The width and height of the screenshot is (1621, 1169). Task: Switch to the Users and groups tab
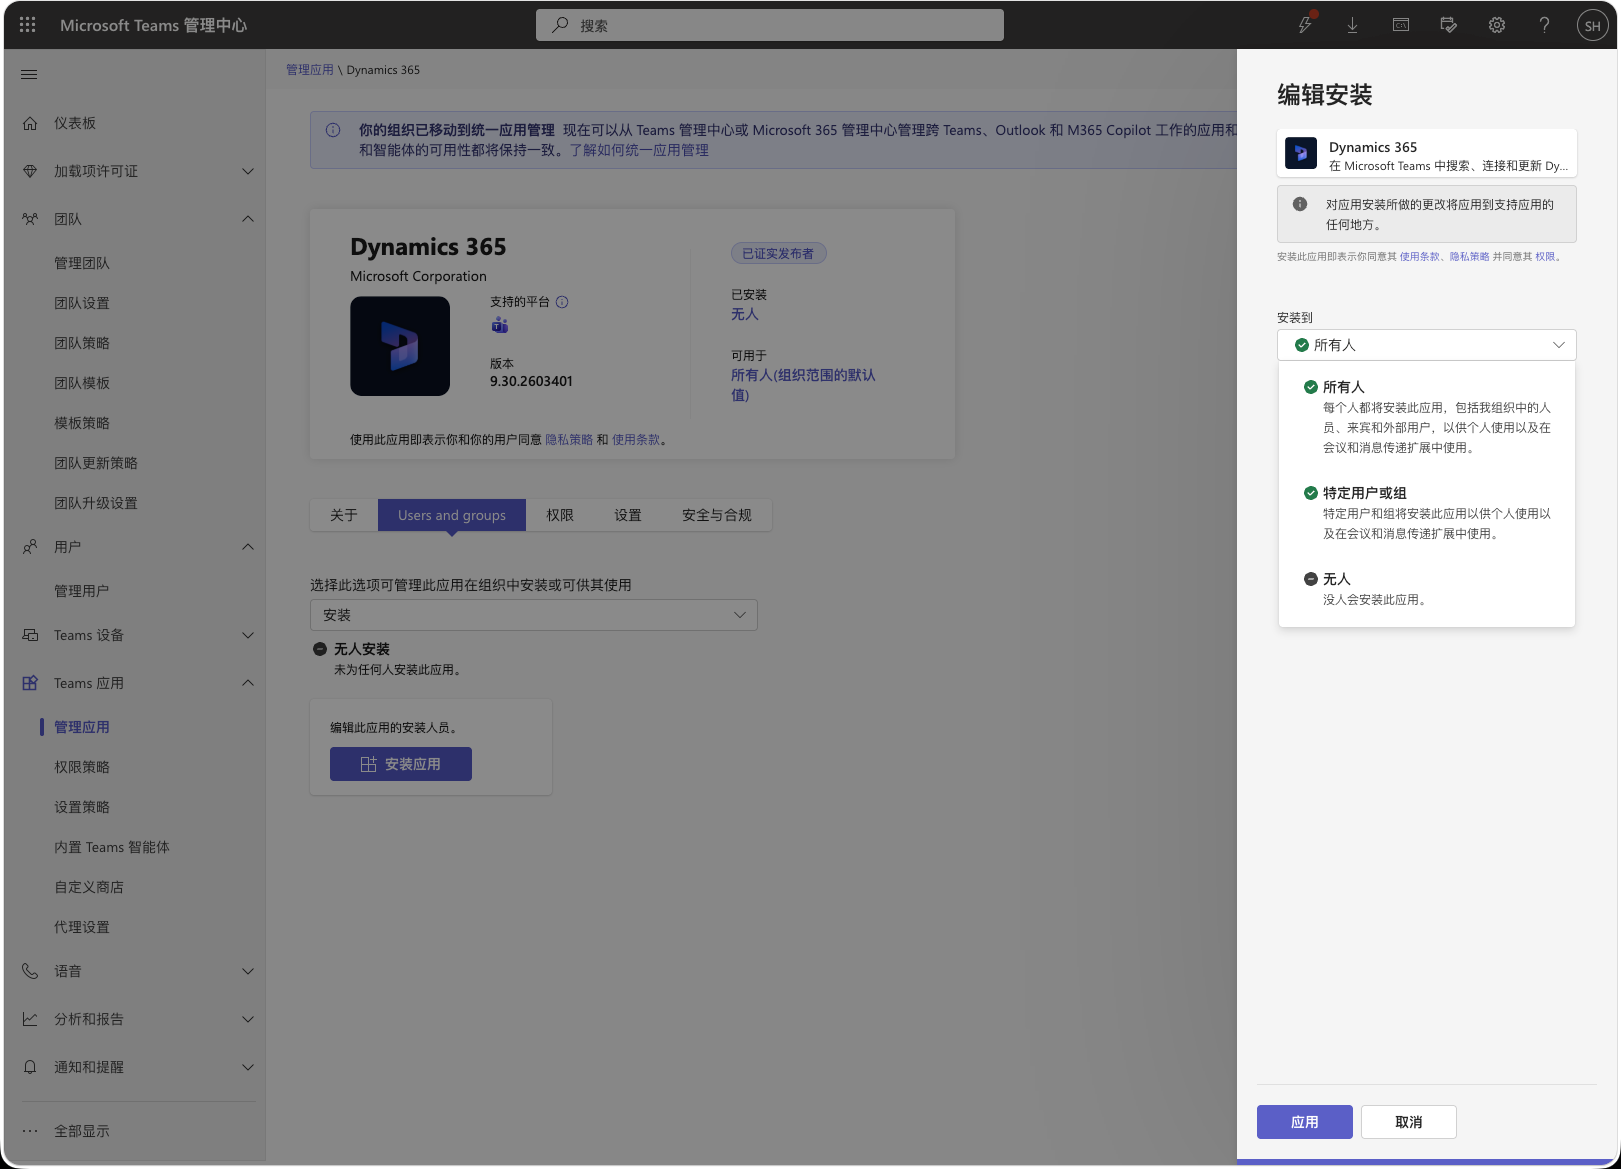(452, 515)
